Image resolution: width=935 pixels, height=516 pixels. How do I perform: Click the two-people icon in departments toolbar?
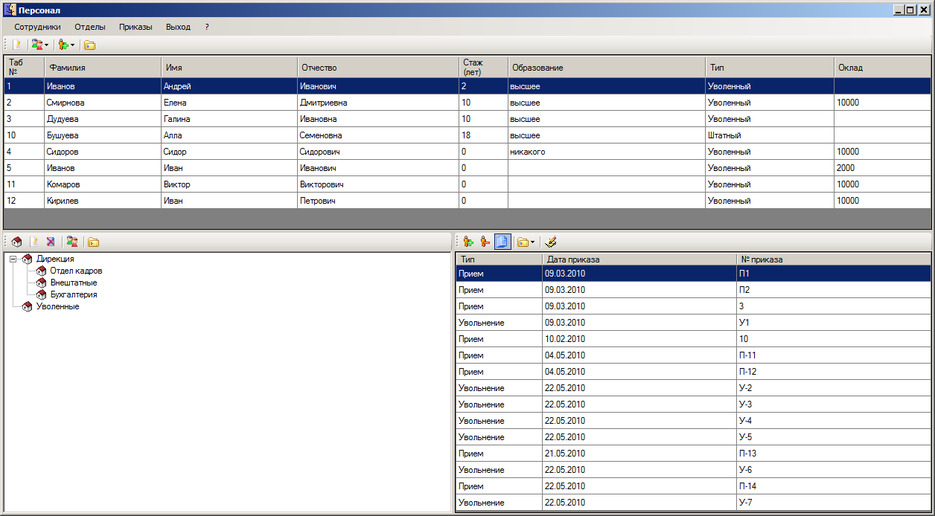point(72,242)
